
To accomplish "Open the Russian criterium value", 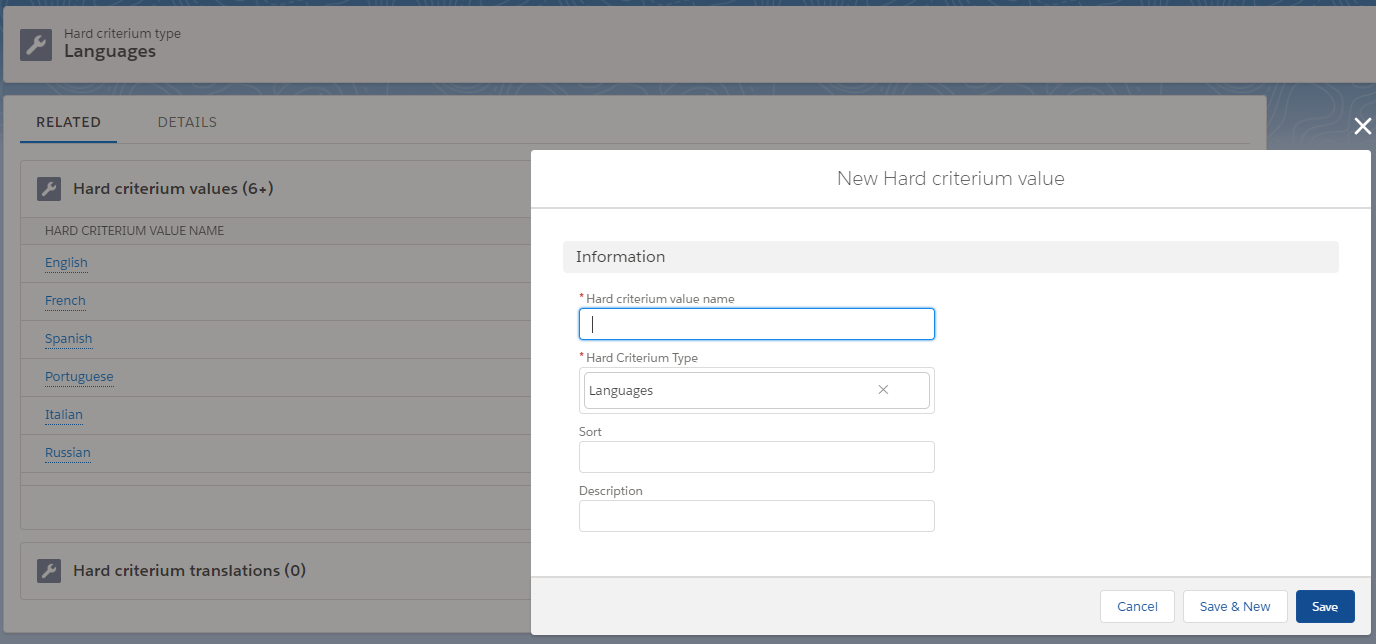I will click(68, 453).
